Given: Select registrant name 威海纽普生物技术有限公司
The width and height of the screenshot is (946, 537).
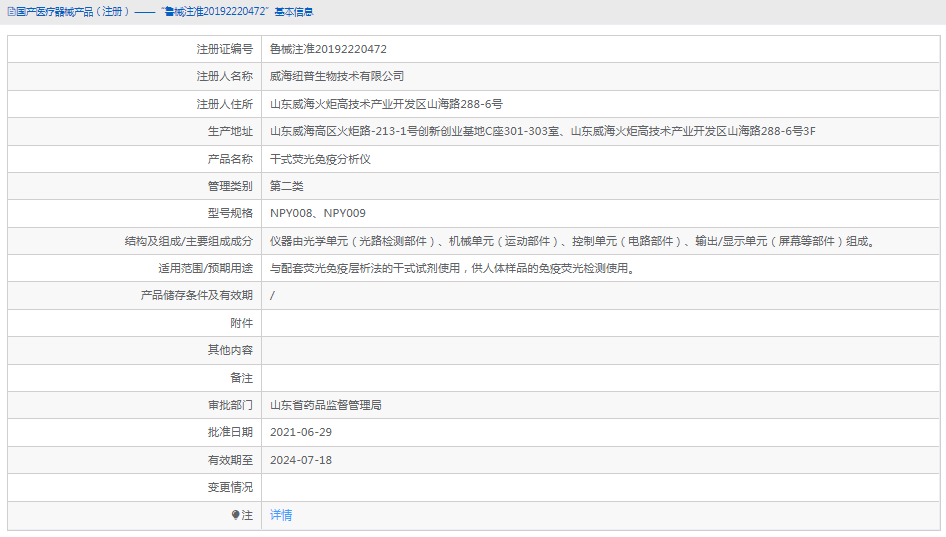Looking at the screenshot, I should 337,77.
